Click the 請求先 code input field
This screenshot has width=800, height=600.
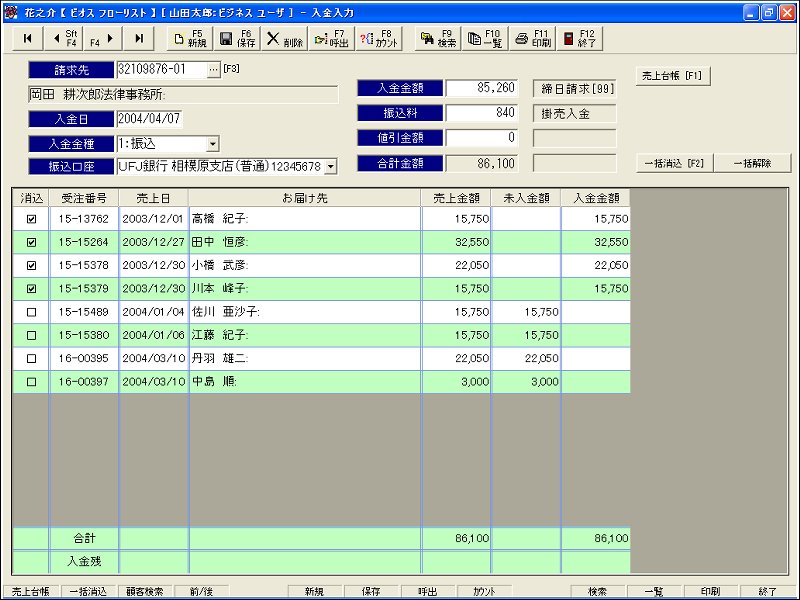[162, 69]
